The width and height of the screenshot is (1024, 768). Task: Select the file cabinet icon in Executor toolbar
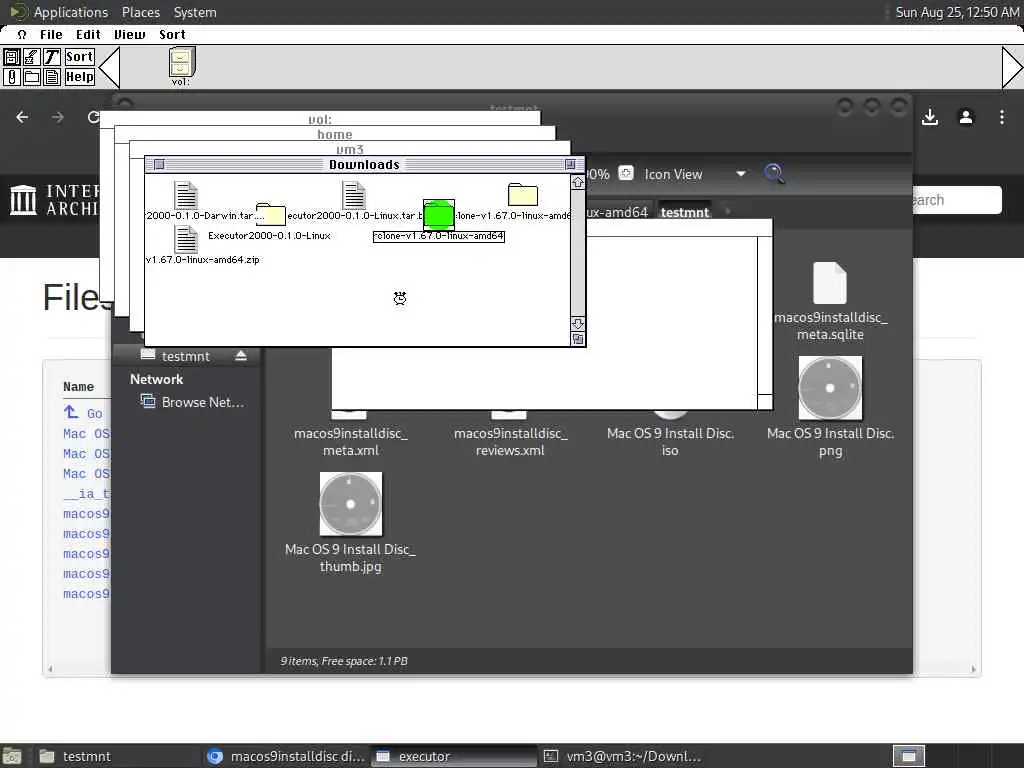tap(11, 57)
